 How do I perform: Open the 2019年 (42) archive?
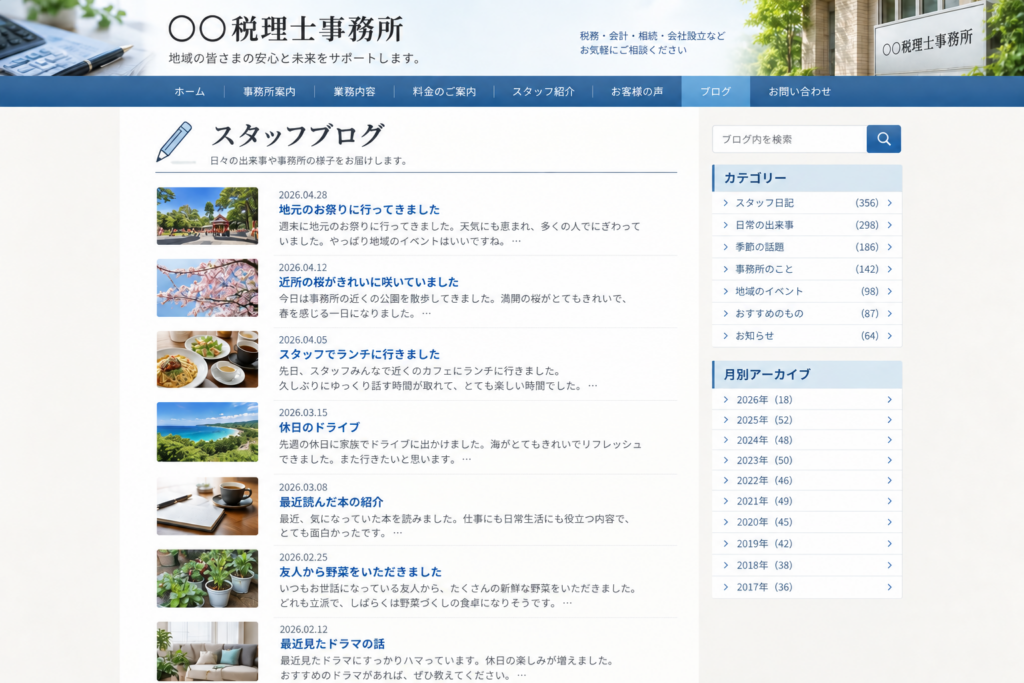[x=807, y=544]
